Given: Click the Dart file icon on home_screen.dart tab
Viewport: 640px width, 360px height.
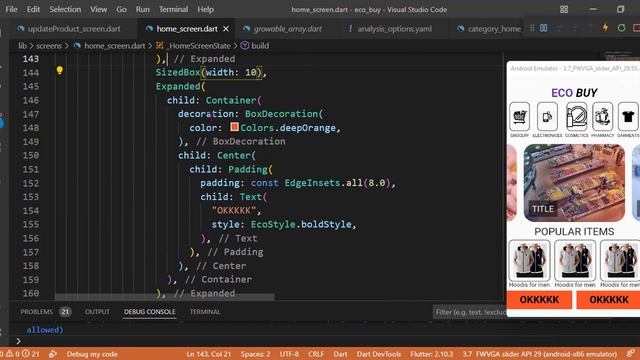Looking at the screenshot, I should pos(149,29).
